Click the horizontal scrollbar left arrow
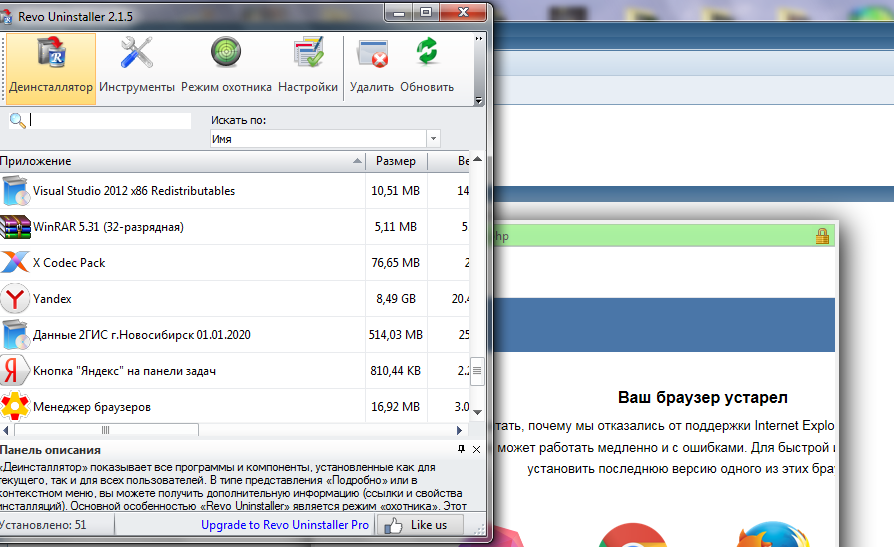The height and width of the screenshot is (547, 894). [6, 430]
